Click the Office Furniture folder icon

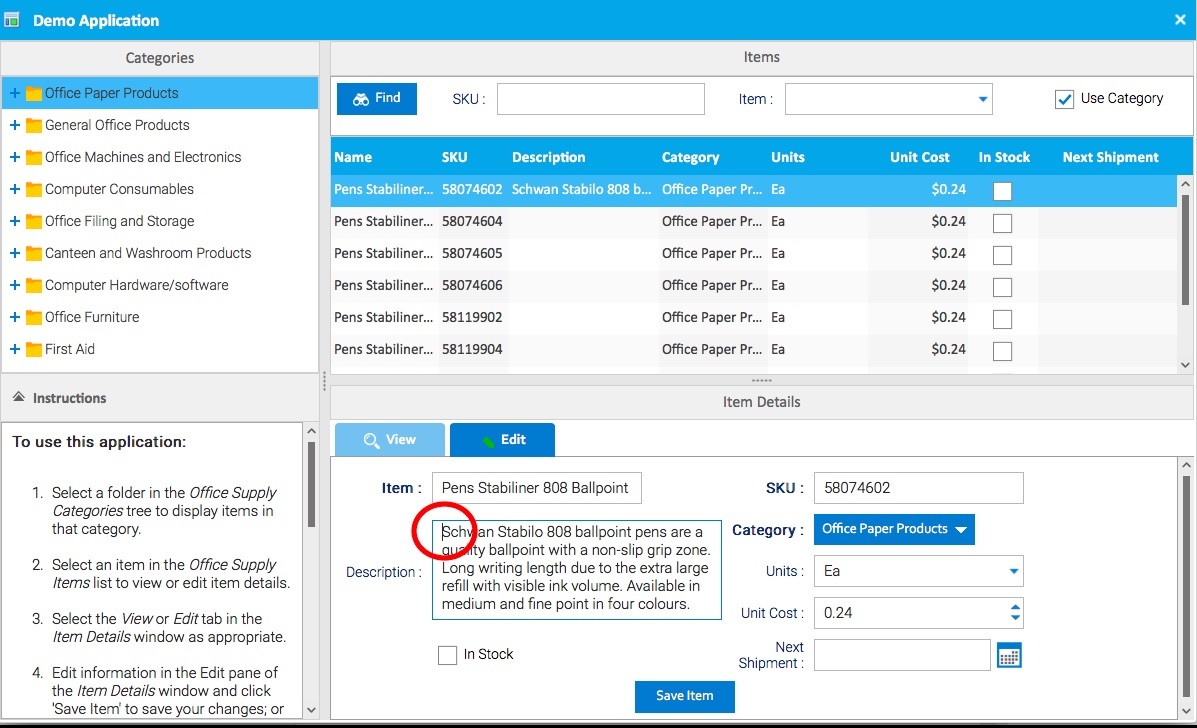click(34, 318)
